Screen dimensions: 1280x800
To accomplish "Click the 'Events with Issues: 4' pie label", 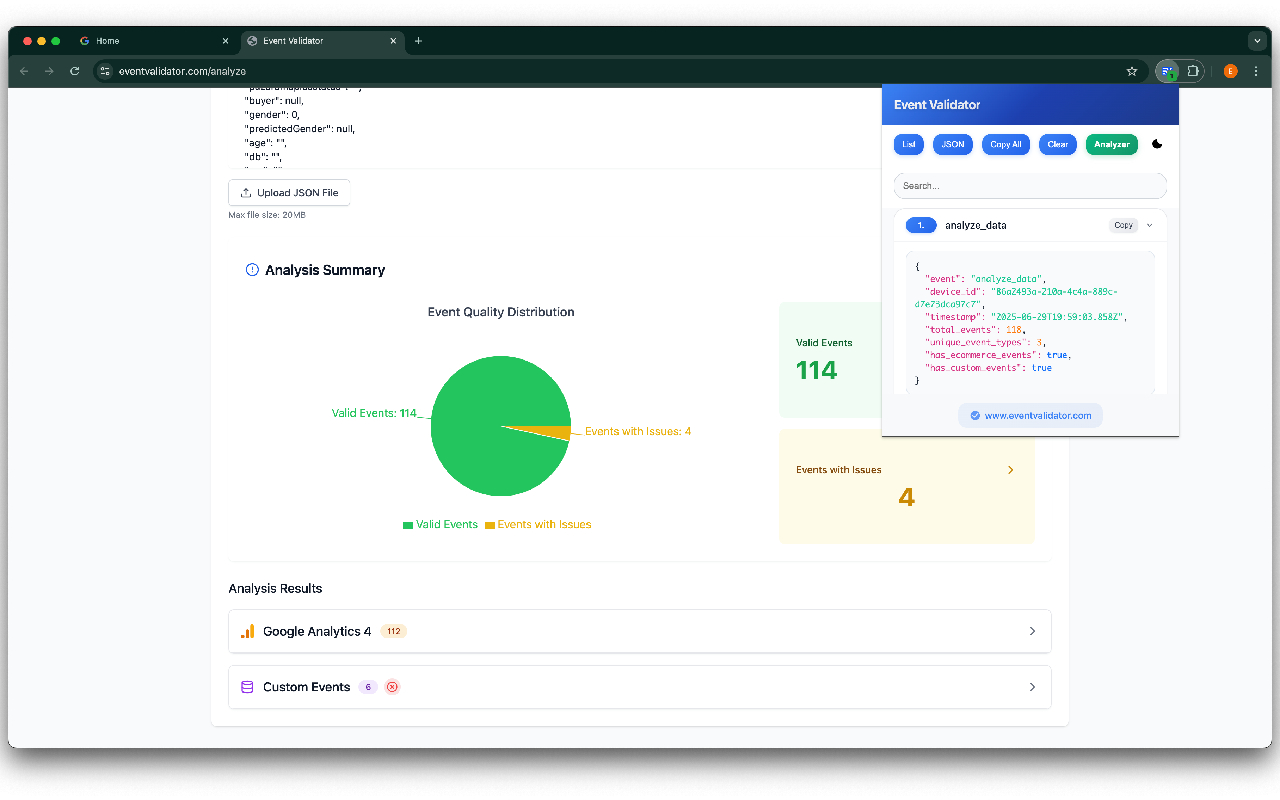I will coord(638,432).
